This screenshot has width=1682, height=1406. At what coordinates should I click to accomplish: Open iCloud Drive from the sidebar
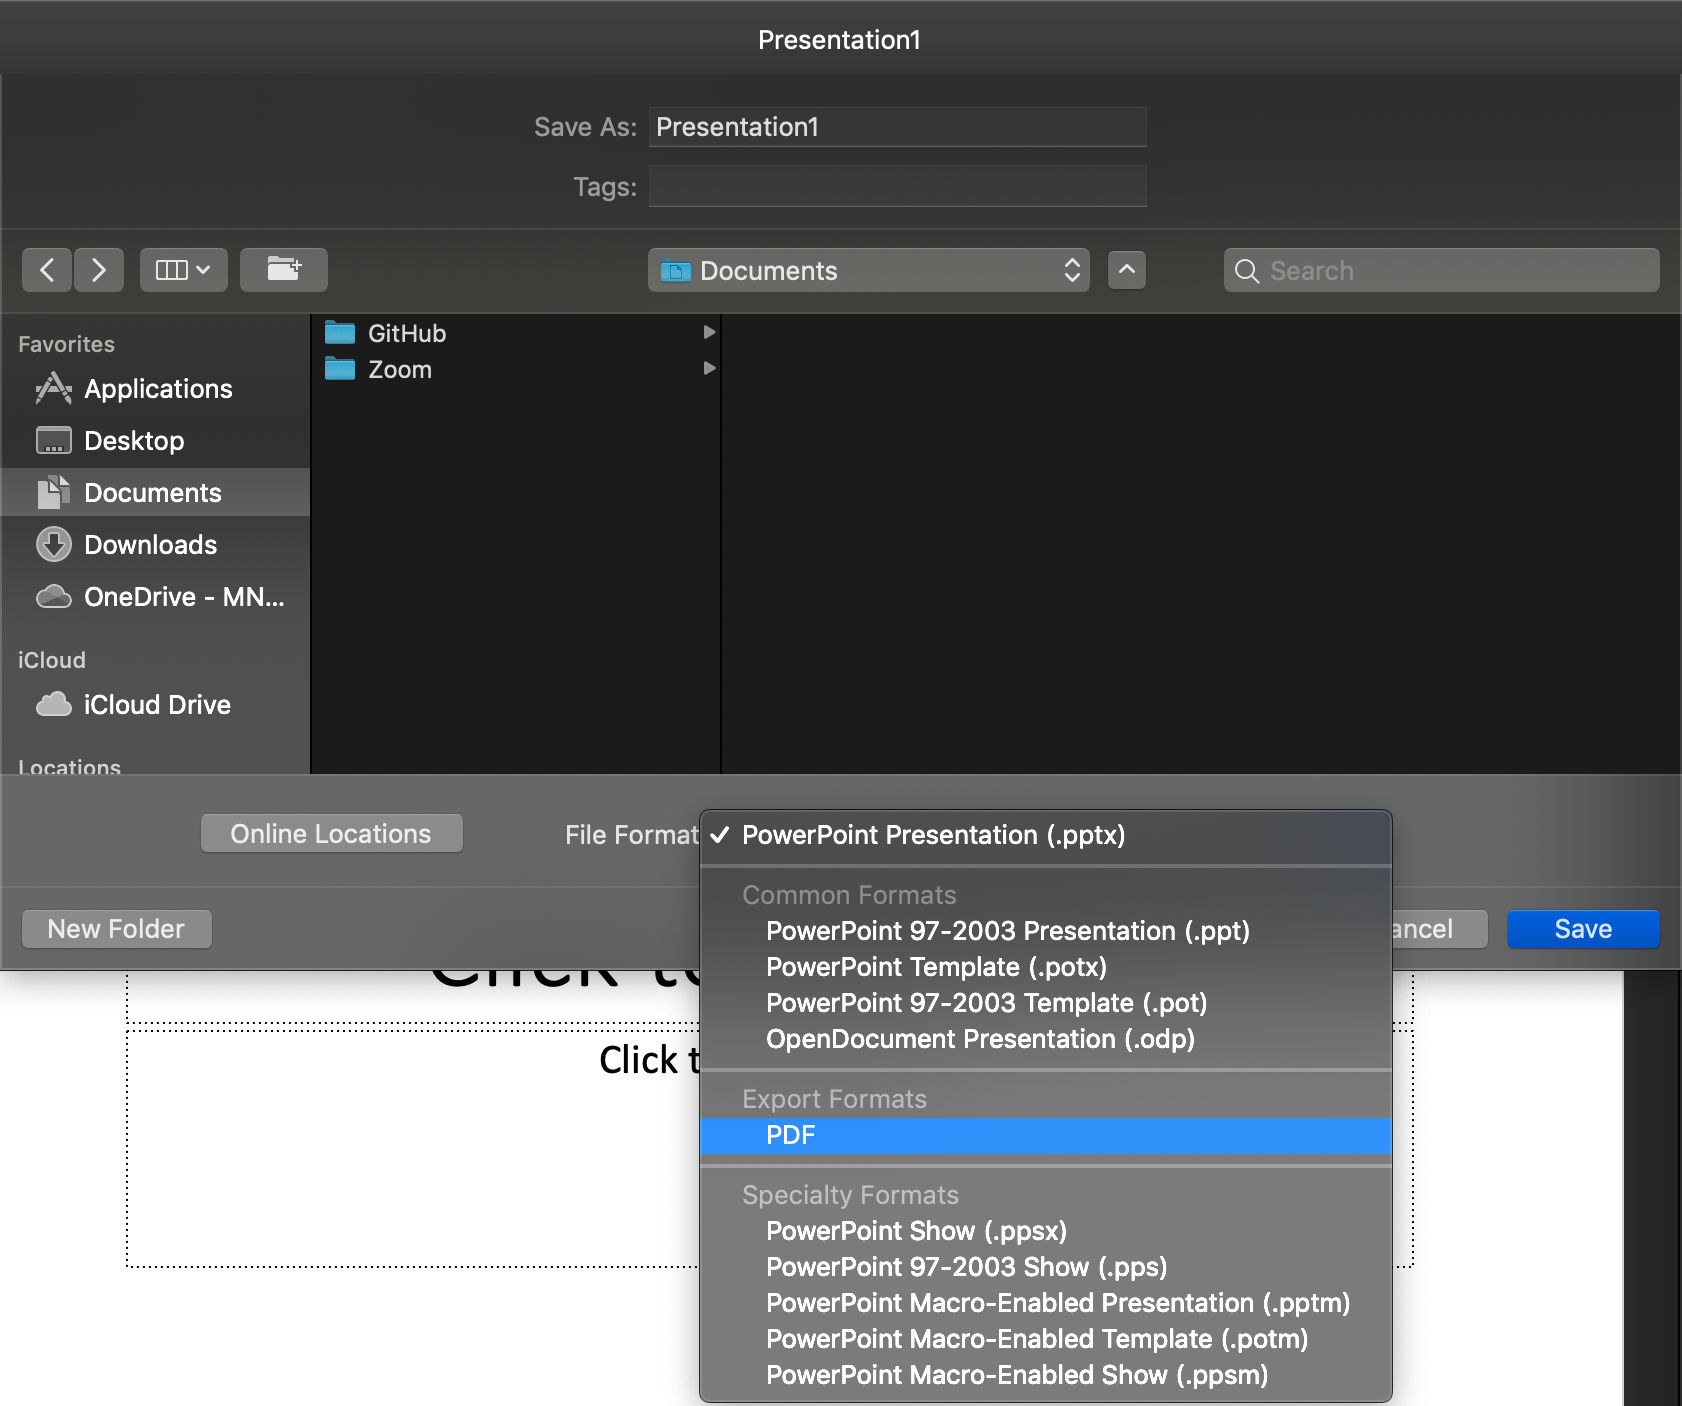[x=157, y=705]
